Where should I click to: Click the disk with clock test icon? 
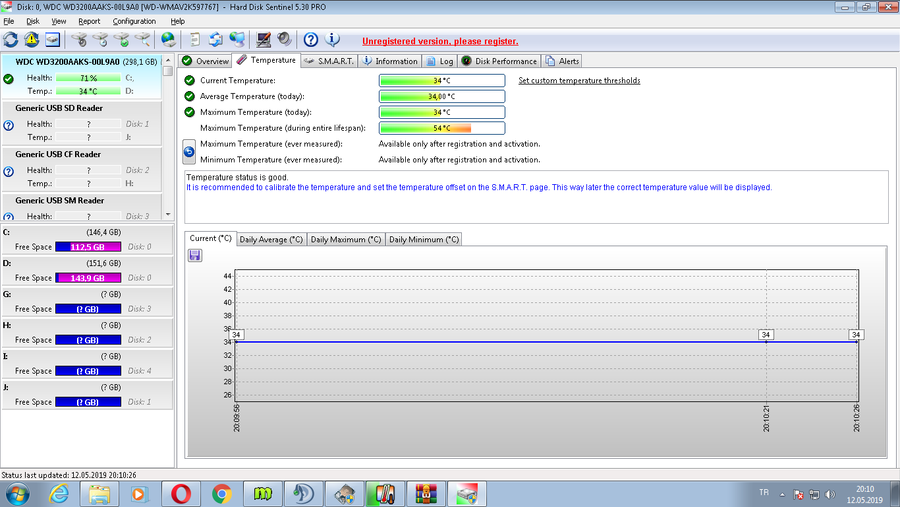(x=100, y=40)
